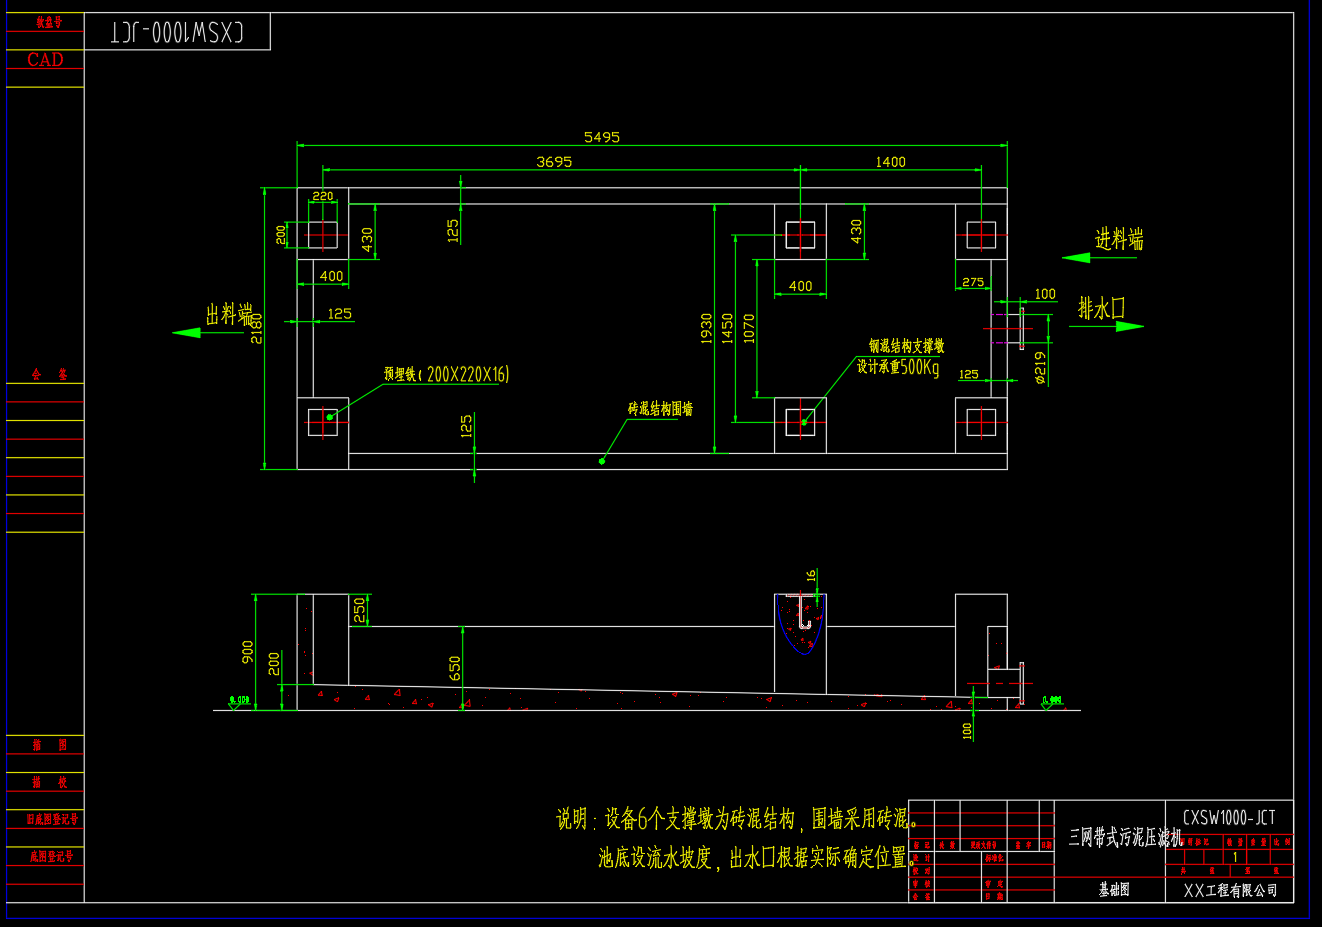Click the right elevation marker in section view
Screen dimensions: 1322x927
pos(1051,702)
